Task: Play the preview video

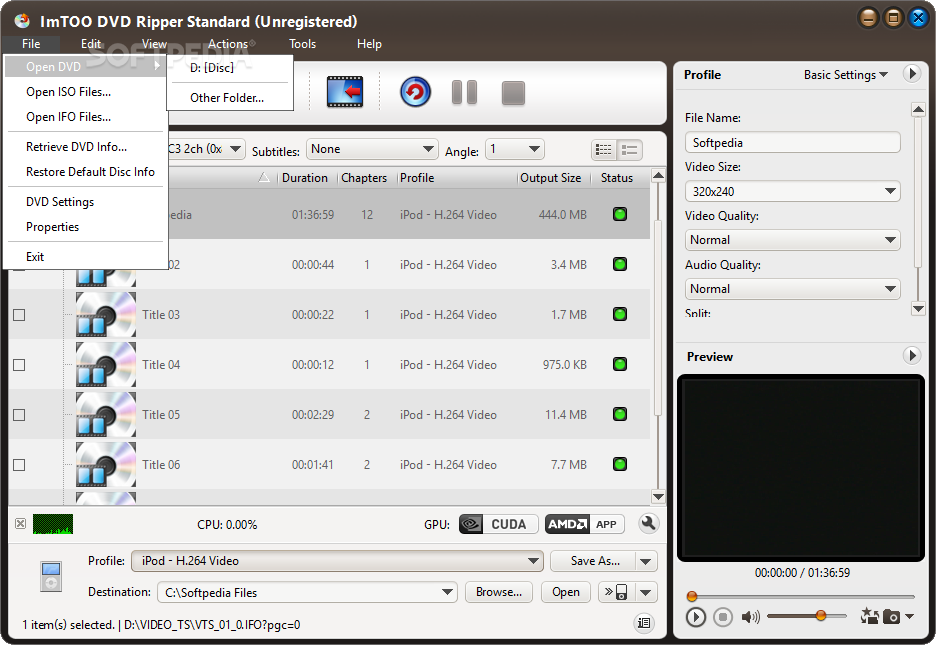Action: click(695, 617)
